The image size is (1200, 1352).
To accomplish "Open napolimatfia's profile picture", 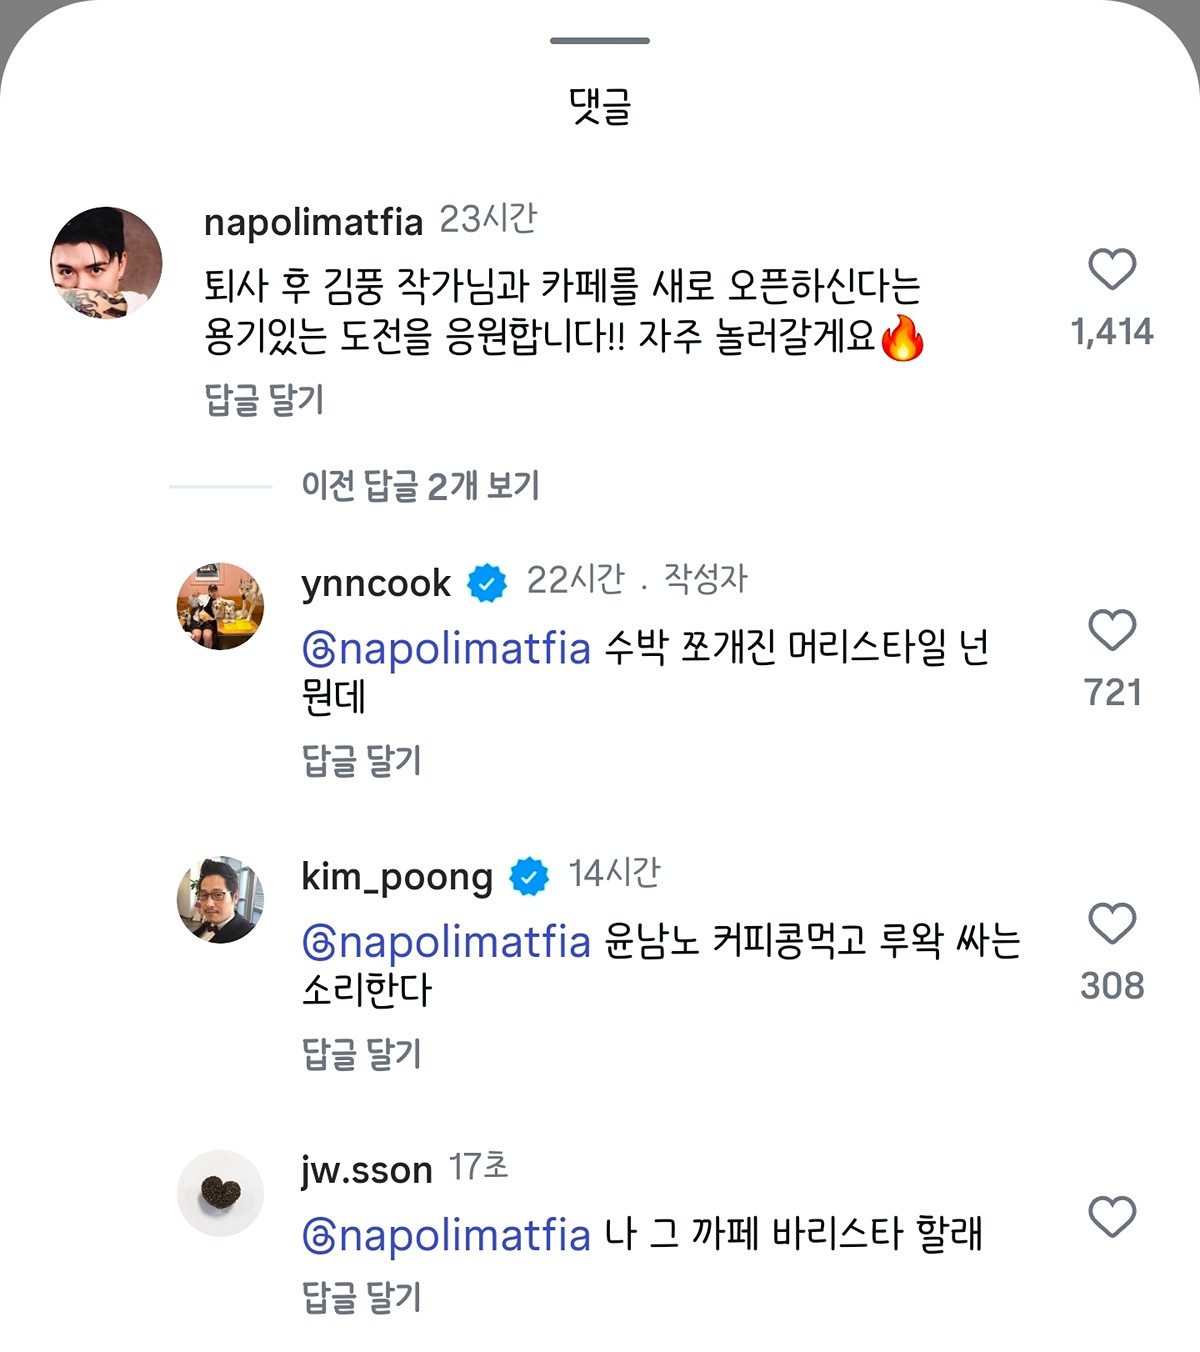I will [x=106, y=263].
